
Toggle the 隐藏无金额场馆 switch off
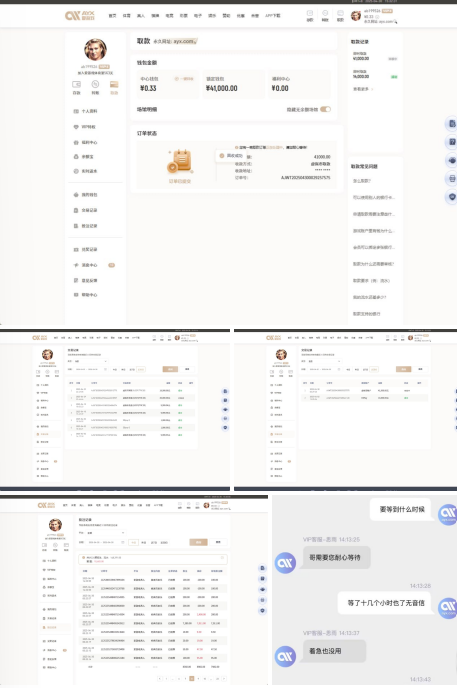tap(325, 109)
